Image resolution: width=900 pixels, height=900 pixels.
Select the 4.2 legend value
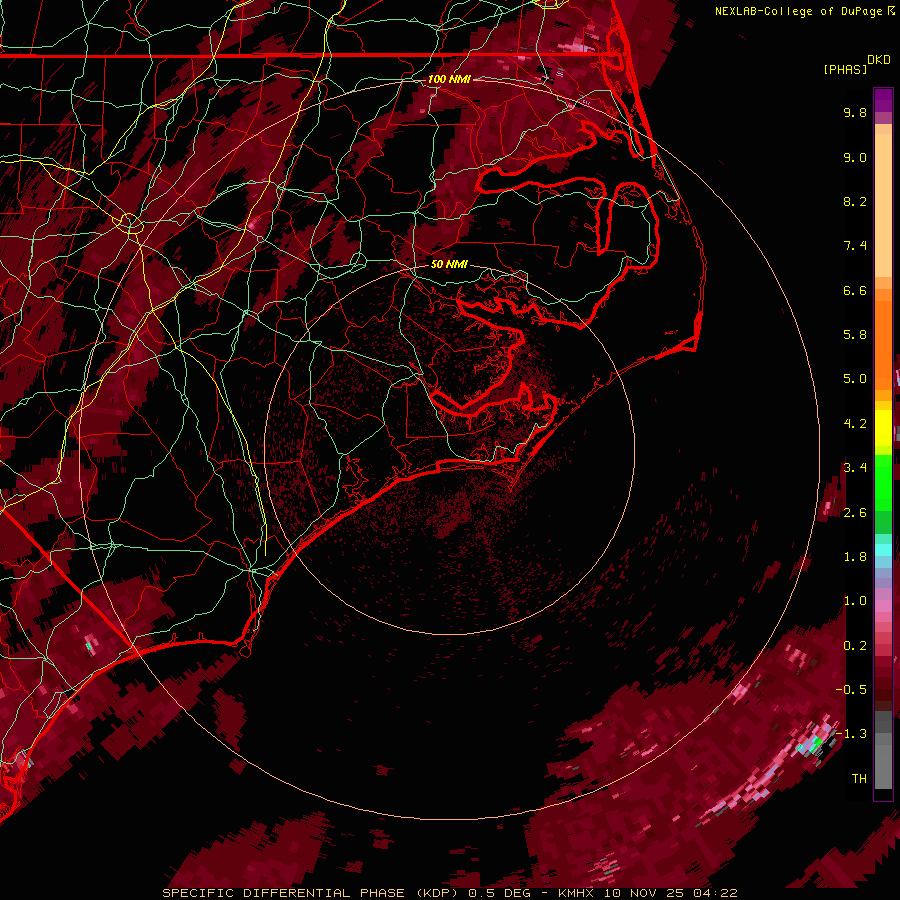click(855, 424)
